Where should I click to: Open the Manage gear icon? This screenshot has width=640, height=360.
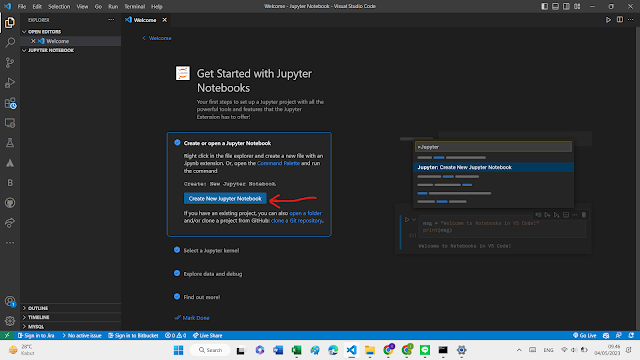point(10,321)
